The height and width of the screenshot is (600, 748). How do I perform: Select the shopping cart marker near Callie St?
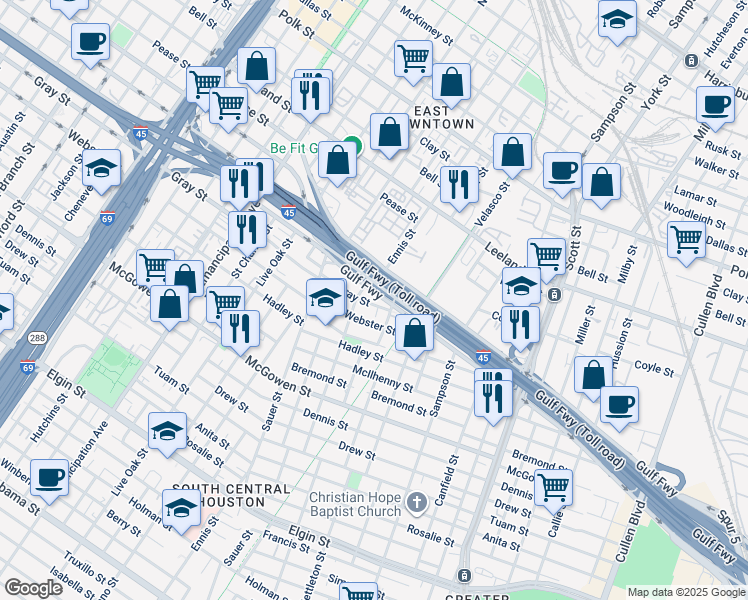(x=554, y=489)
